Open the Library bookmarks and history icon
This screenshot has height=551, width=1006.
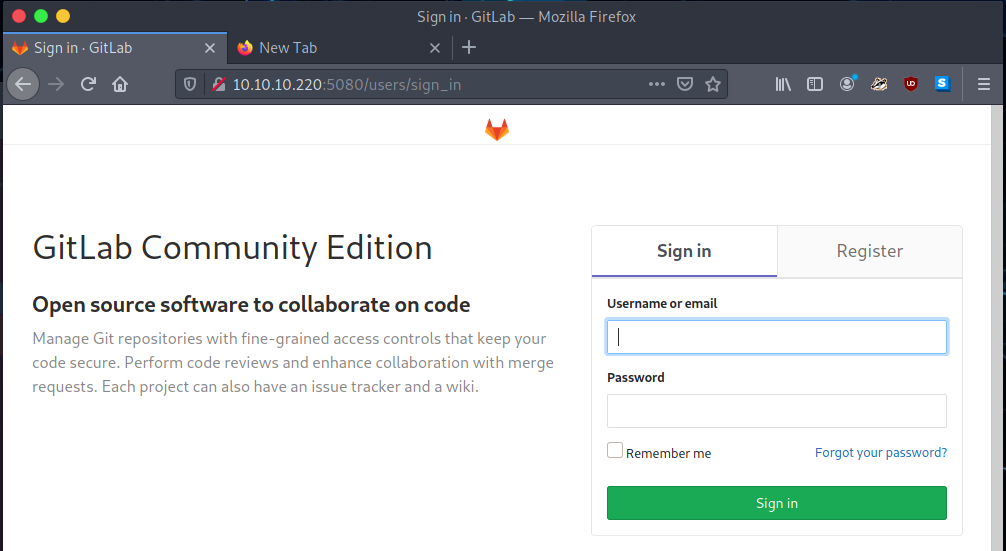point(783,84)
